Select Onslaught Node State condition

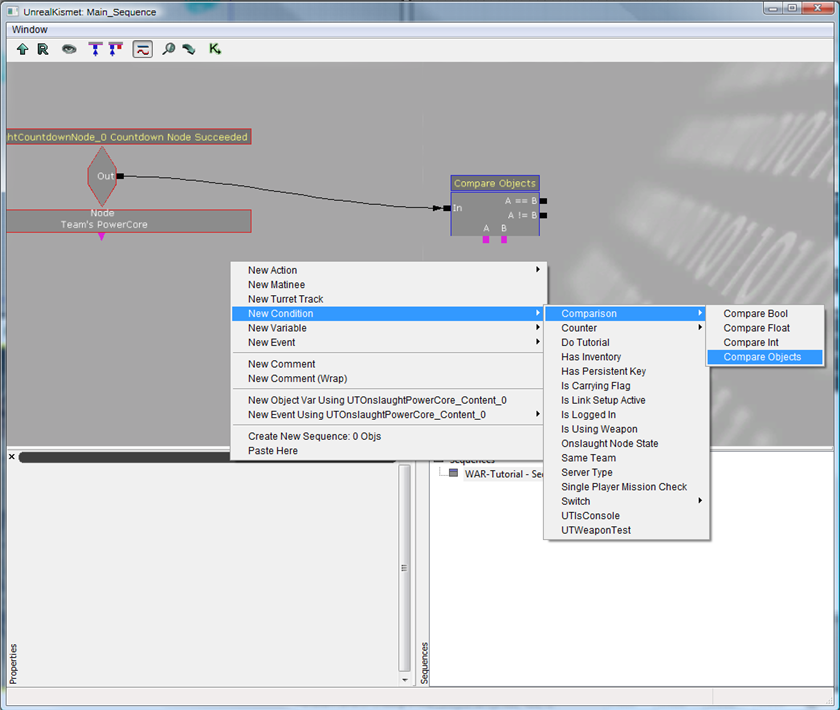pyautogui.click(x=626, y=444)
